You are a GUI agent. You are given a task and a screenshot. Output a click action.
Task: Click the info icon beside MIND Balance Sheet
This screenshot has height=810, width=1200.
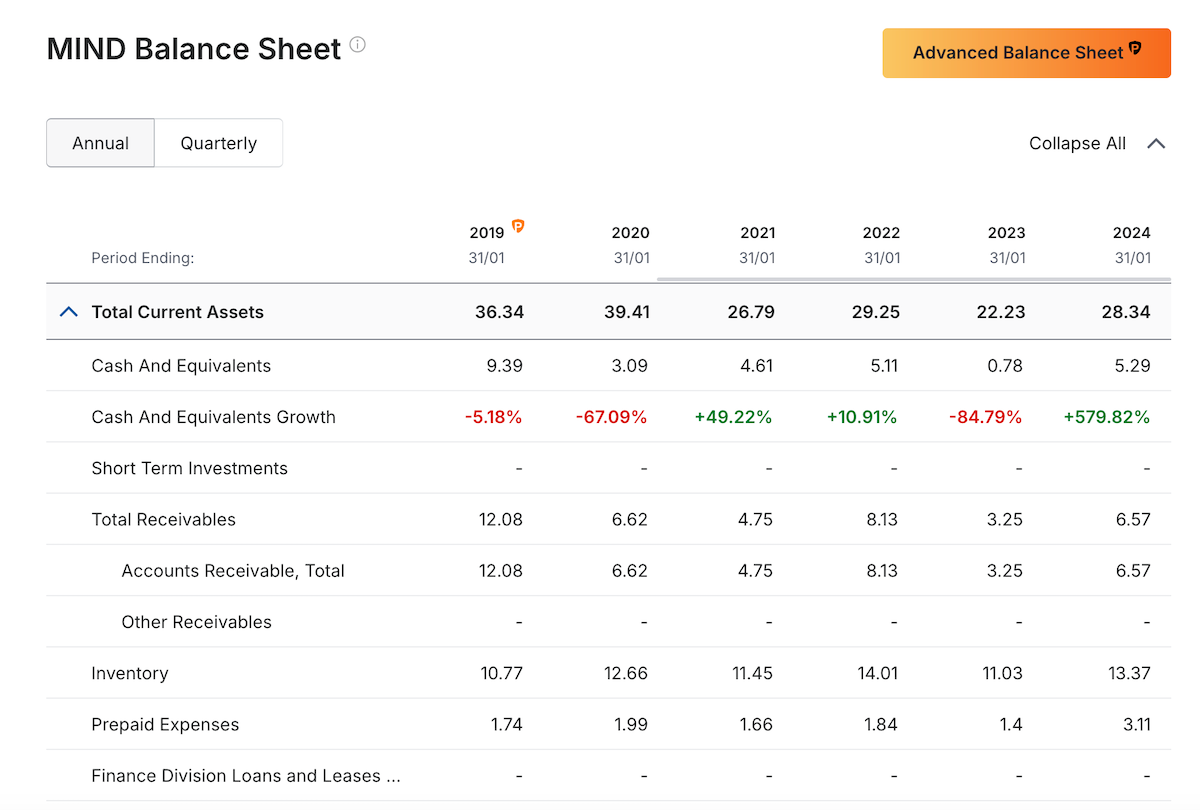pyautogui.click(x=358, y=45)
